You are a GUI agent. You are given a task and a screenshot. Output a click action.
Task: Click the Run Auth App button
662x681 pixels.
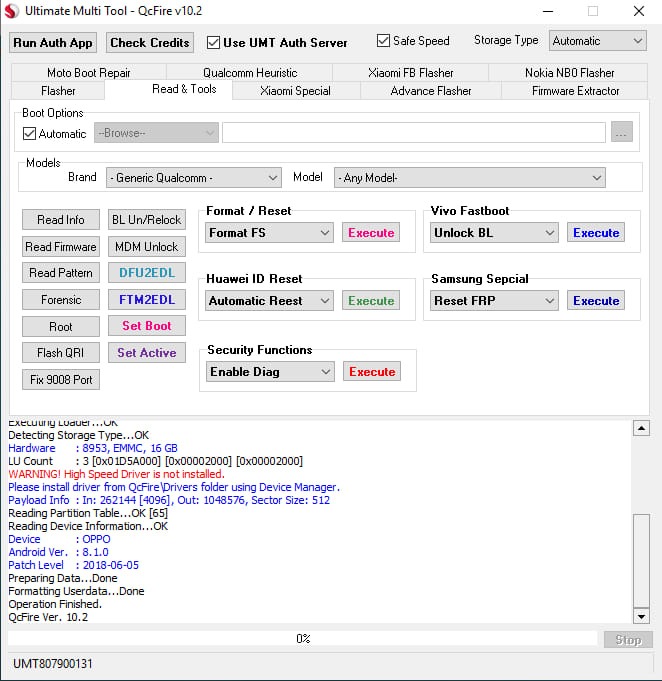53,43
